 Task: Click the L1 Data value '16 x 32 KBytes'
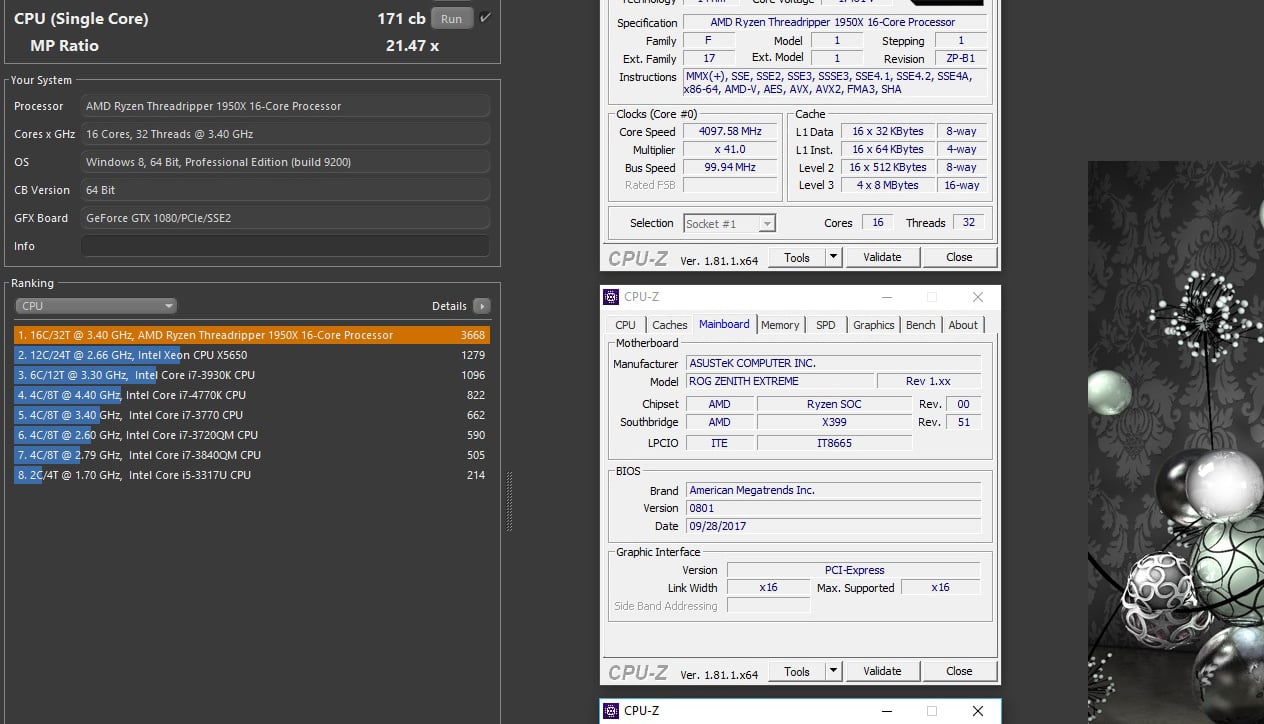[887, 132]
